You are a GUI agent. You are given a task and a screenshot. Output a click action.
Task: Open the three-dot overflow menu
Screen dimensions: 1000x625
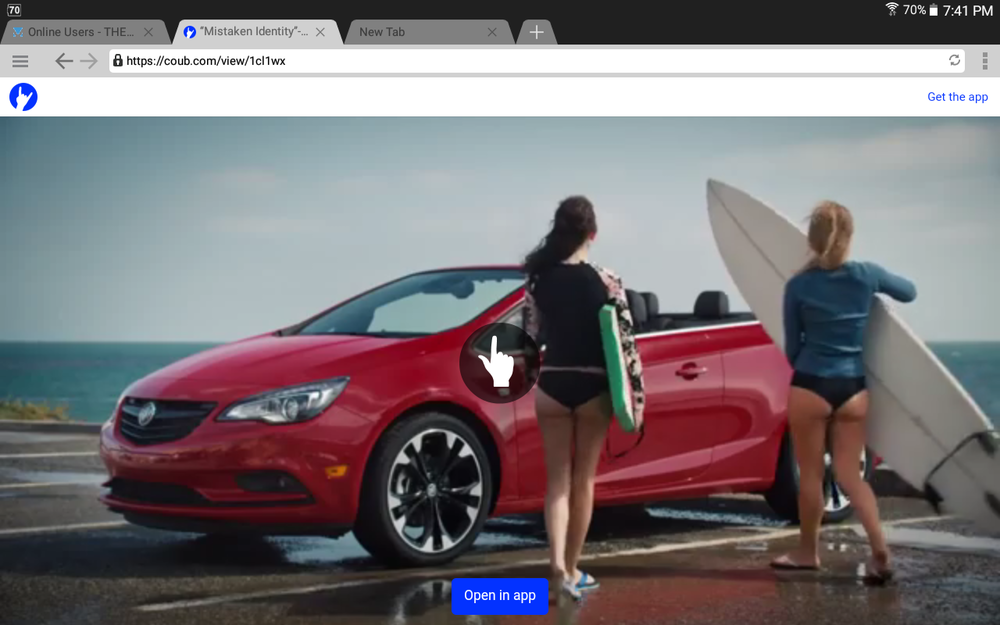(x=985, y=61)
